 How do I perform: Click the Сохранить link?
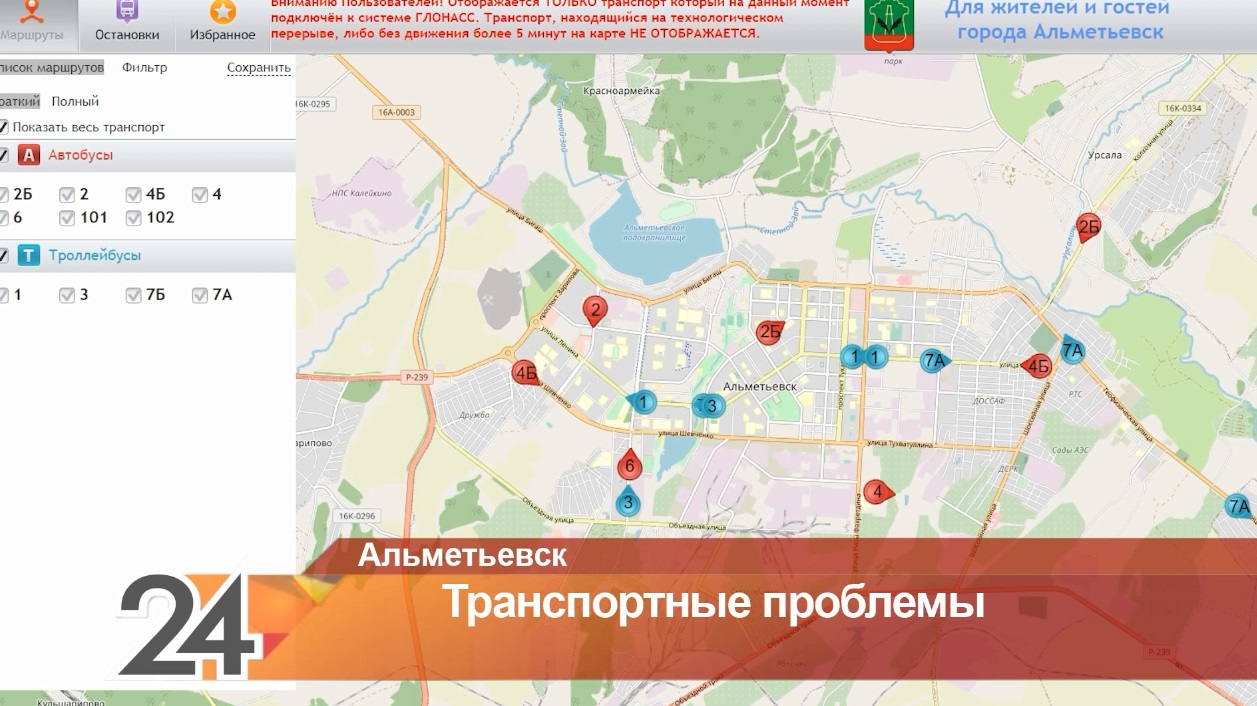point(259,68)
